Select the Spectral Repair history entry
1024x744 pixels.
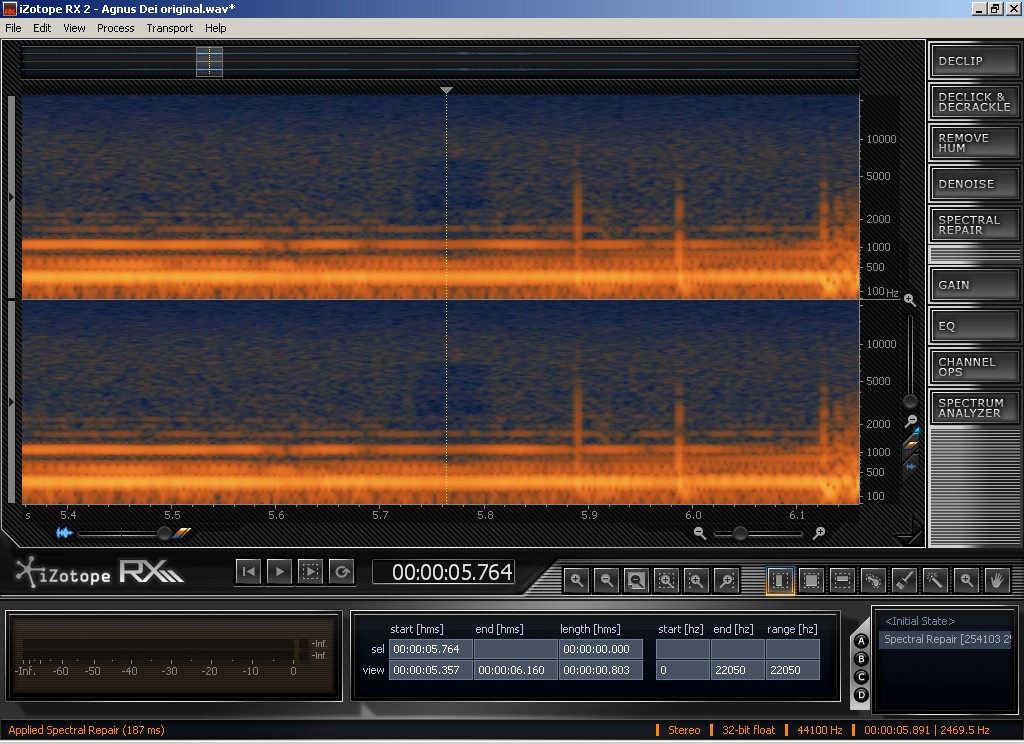tap(946, 639)
